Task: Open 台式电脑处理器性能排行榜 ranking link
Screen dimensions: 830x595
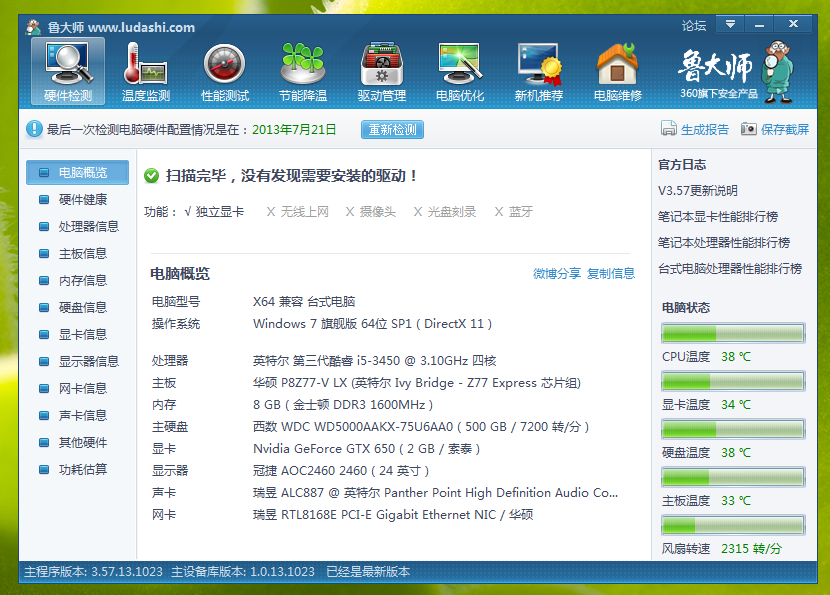Action: (x=730, y=268)
